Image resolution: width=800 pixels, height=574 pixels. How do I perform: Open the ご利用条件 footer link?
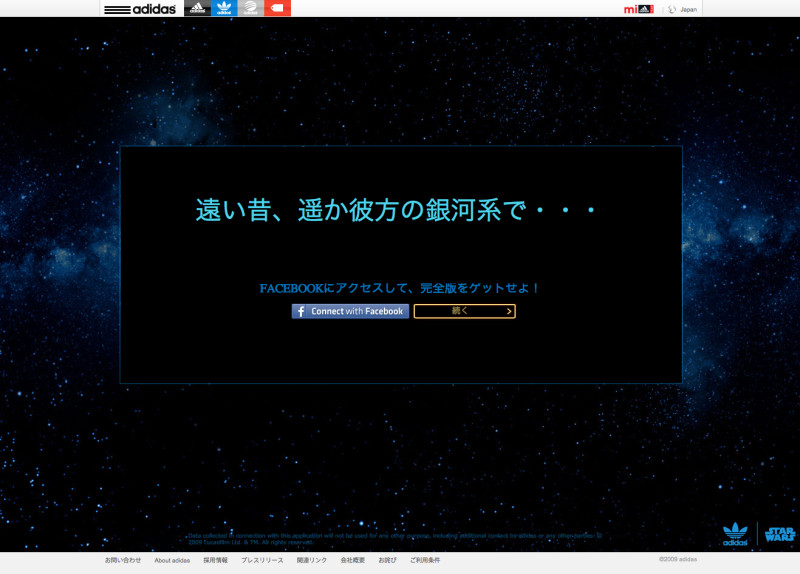(x=424, y=560)
